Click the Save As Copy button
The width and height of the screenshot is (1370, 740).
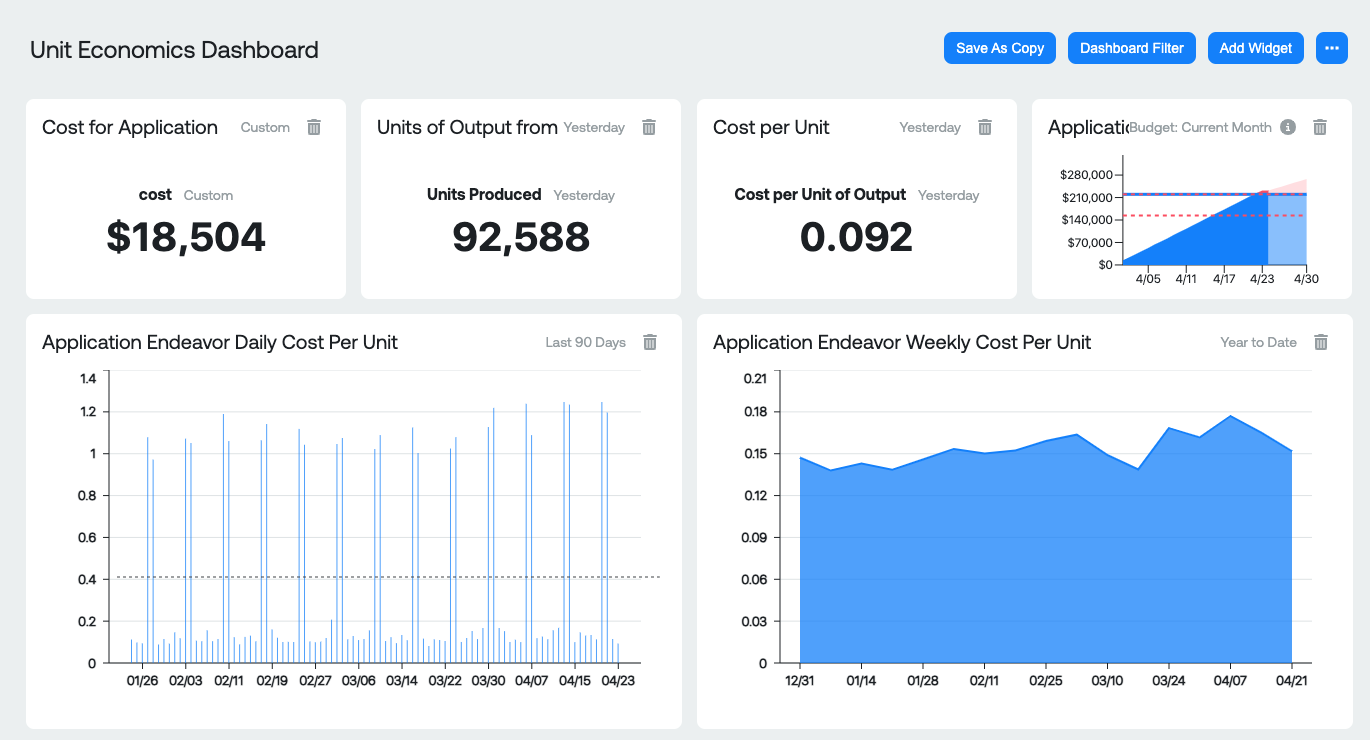pyautogui.click(x=999, y=47)
